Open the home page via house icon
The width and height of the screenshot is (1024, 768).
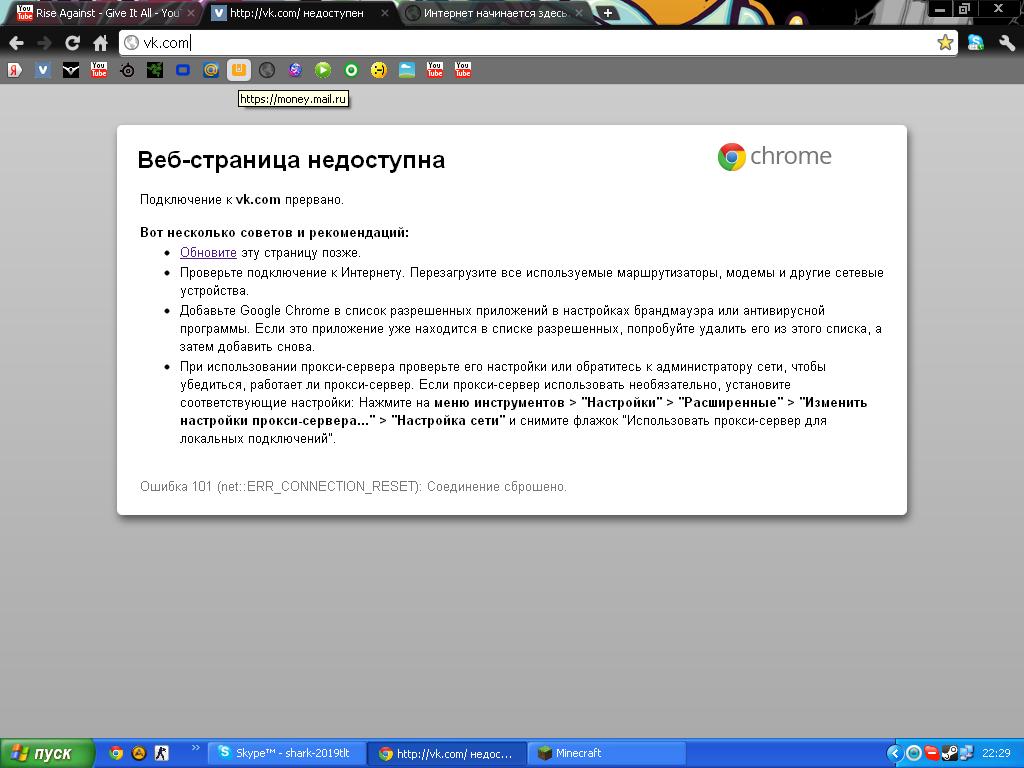tap(100, 43)
